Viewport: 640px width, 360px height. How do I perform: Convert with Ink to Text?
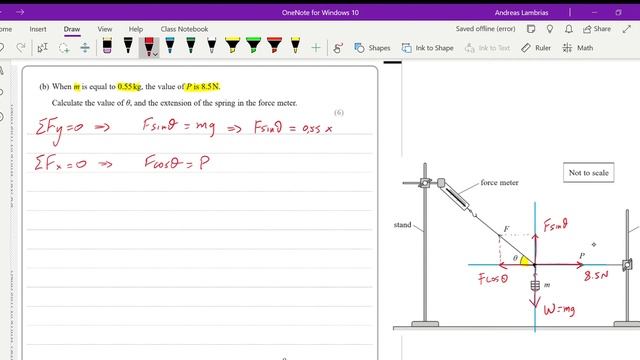coord(487,48)
